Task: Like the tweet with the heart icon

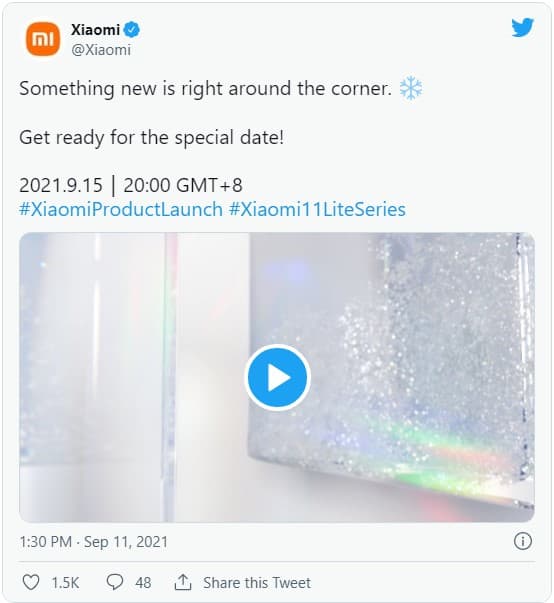Action: tap(31, 582)
